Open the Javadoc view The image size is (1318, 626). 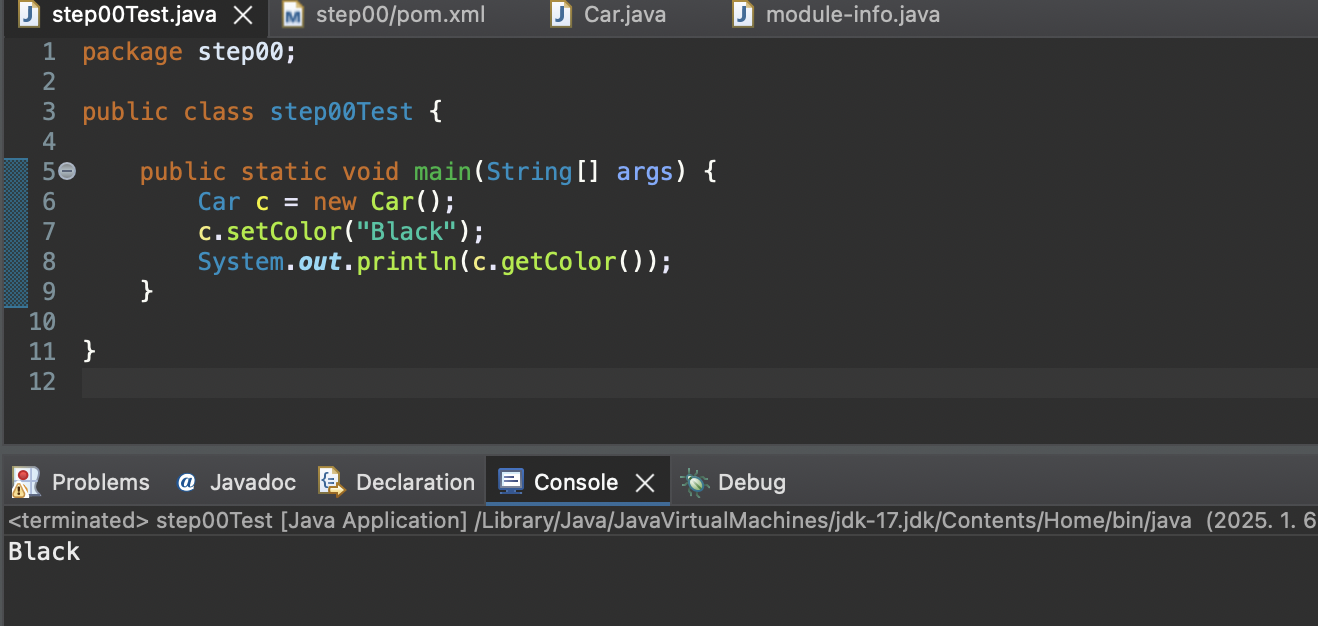click(x=253, y=482)
